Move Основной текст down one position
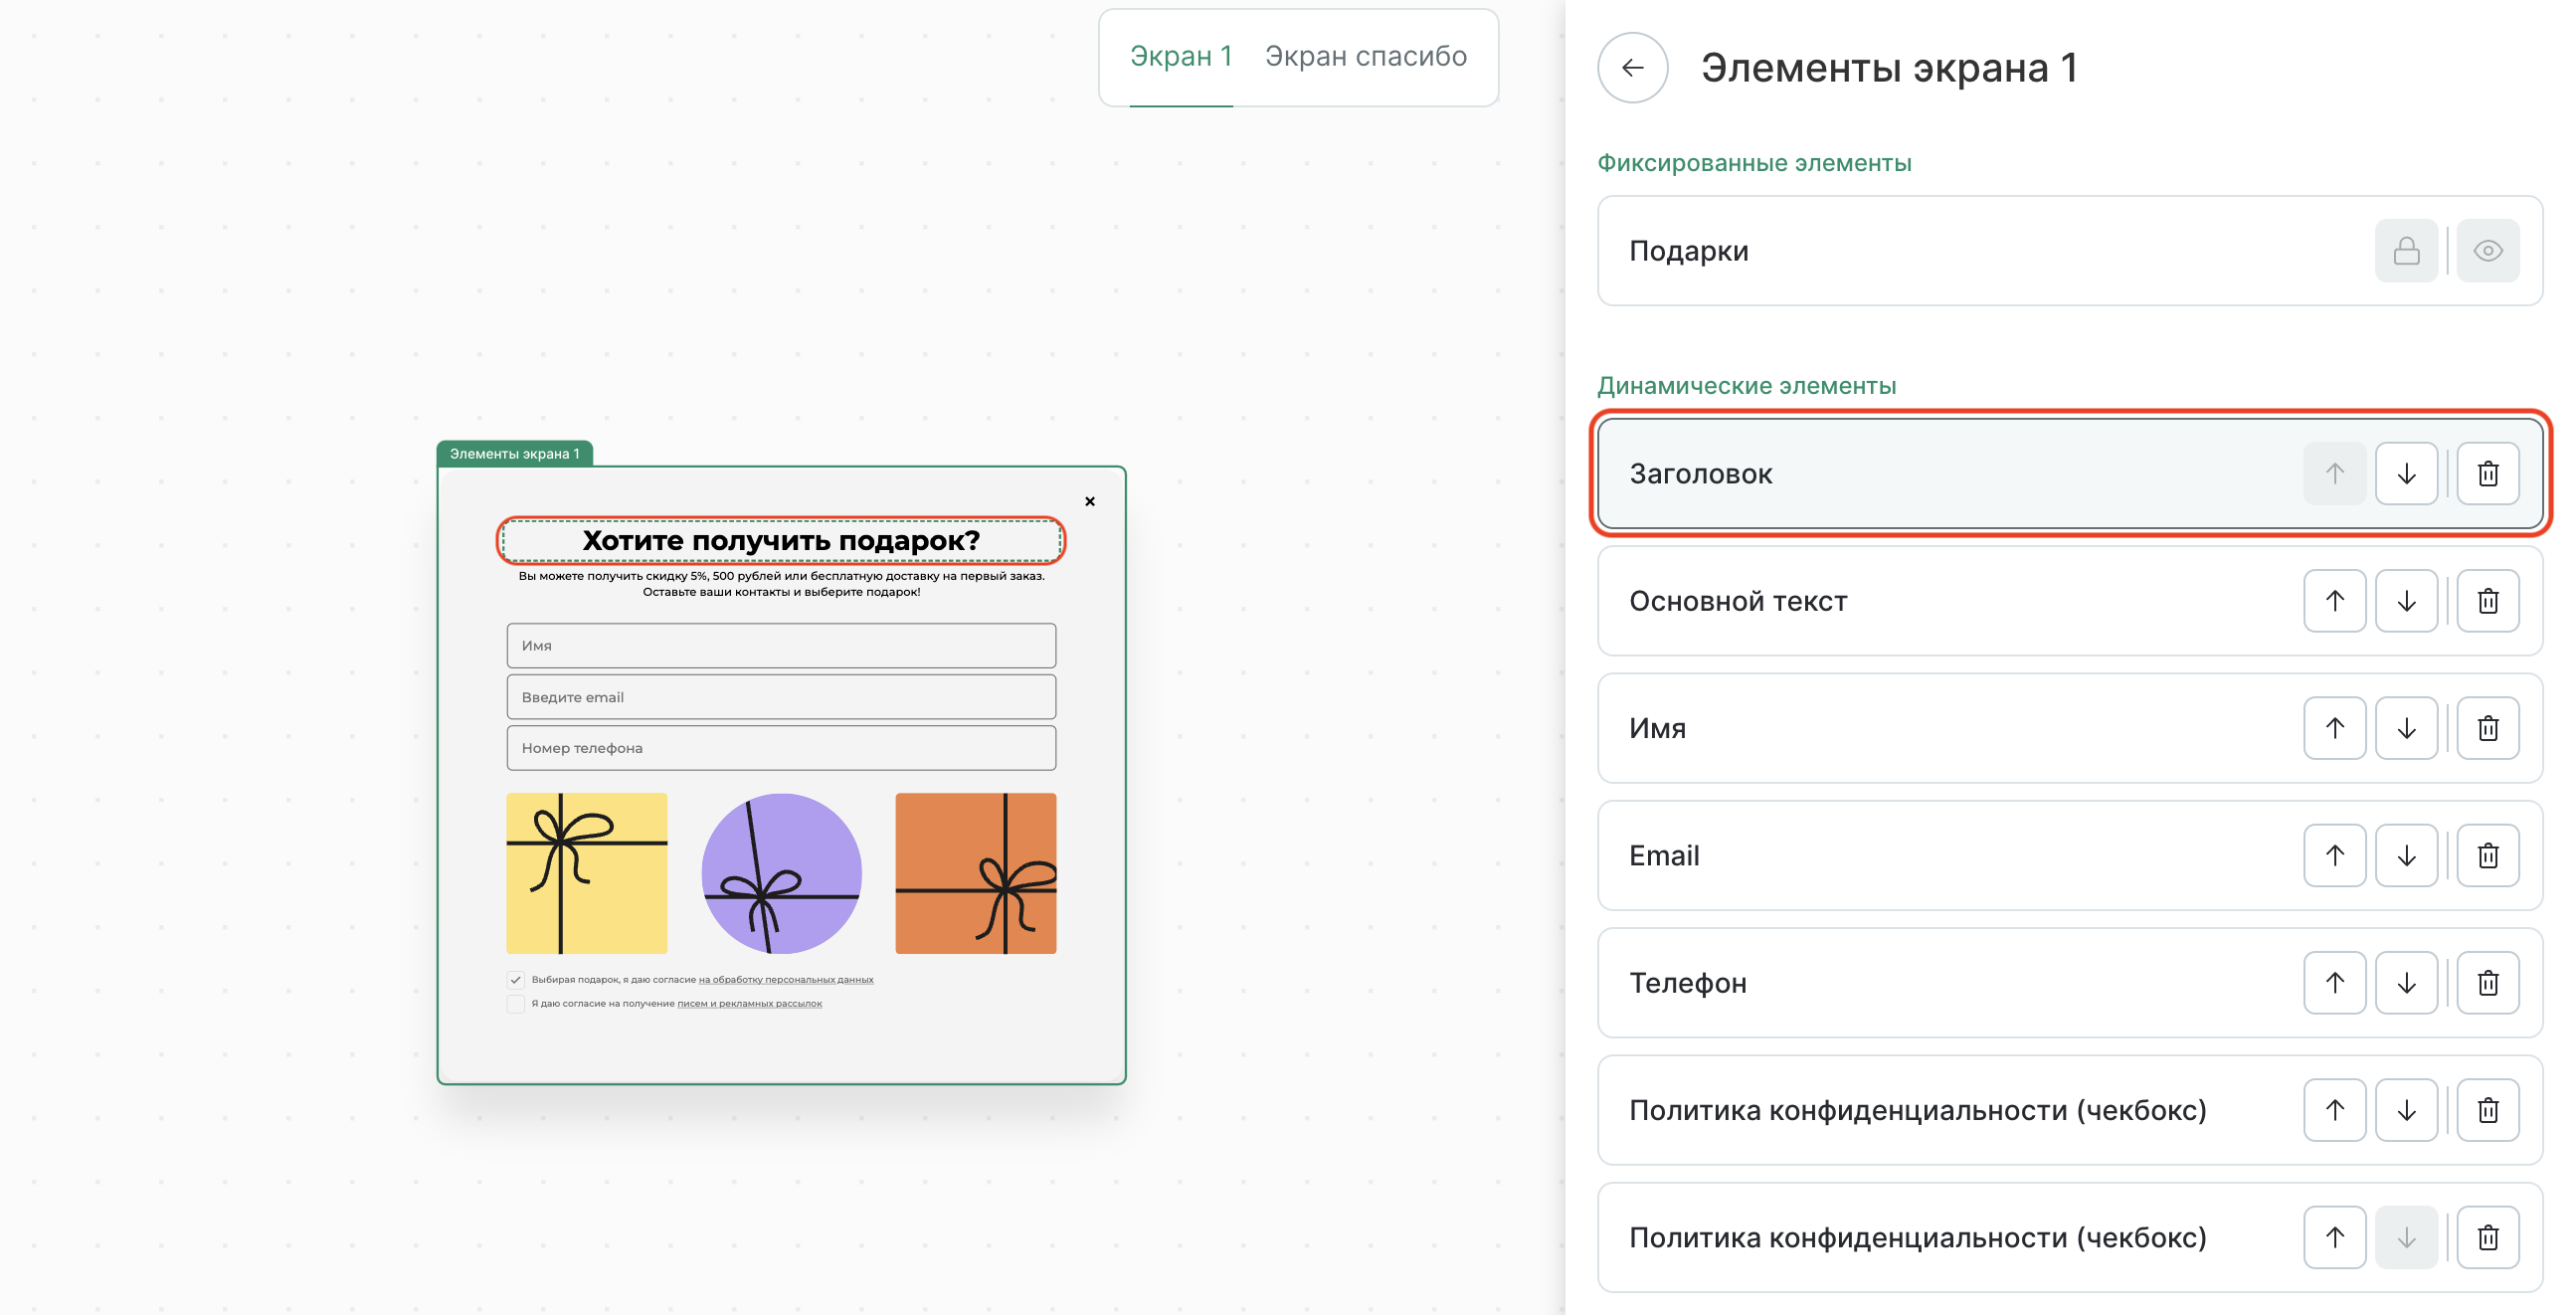The image size is (2576, 1315). pyautogui.click(x=2406, y=601)
